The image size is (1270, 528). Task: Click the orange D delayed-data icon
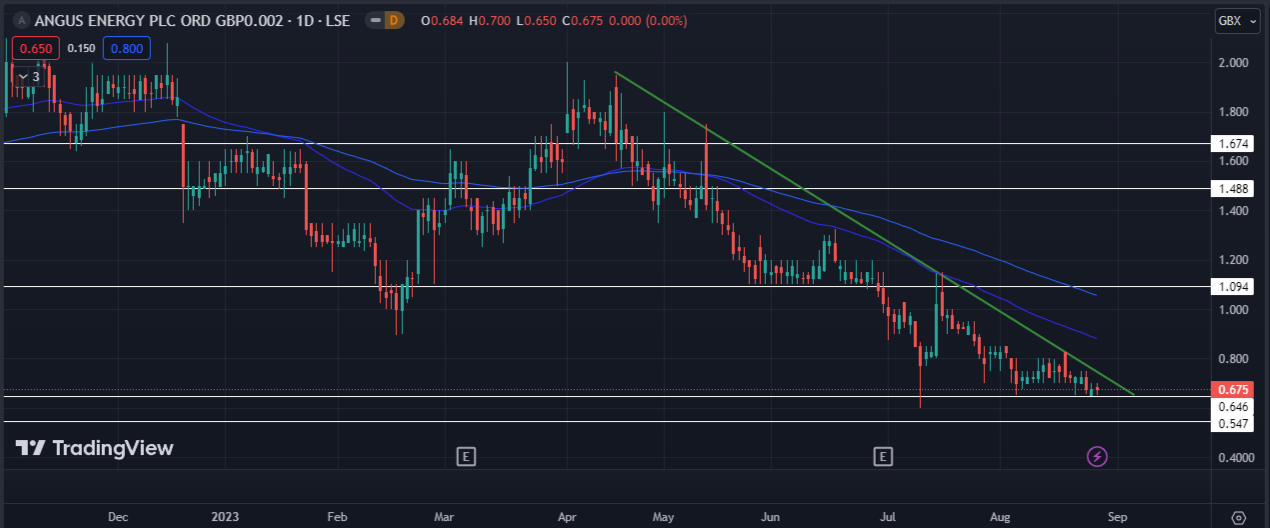coord(393,20)
